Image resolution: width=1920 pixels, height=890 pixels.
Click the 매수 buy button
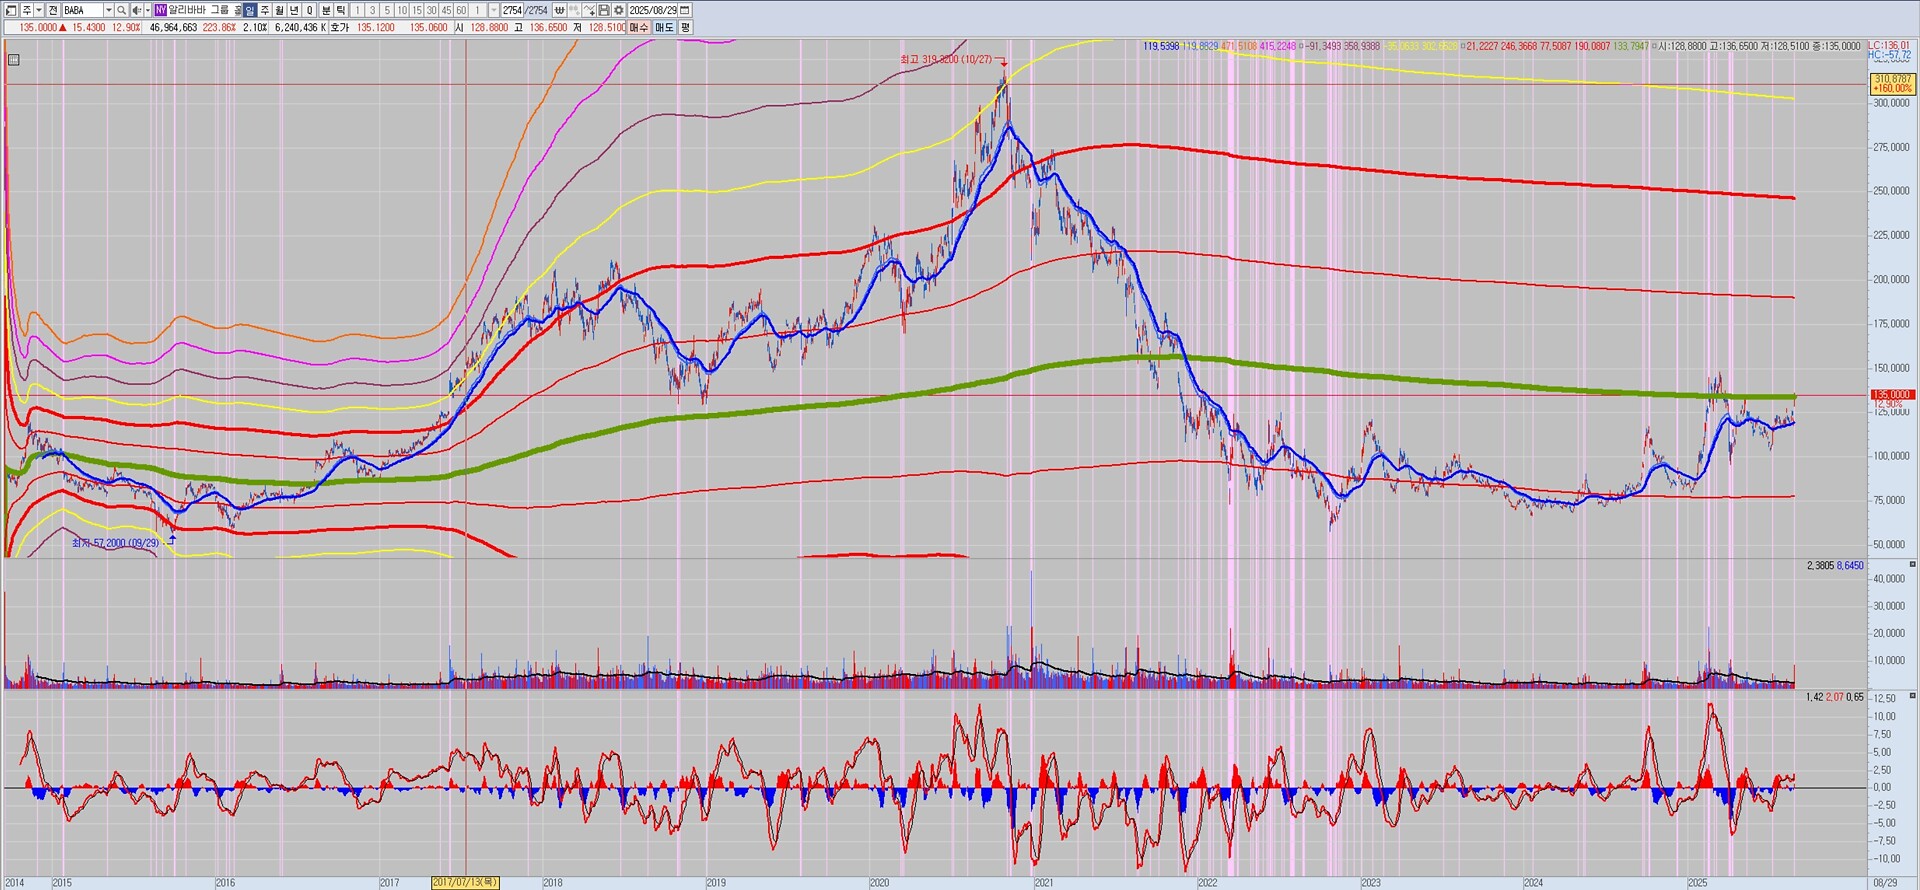638,27
